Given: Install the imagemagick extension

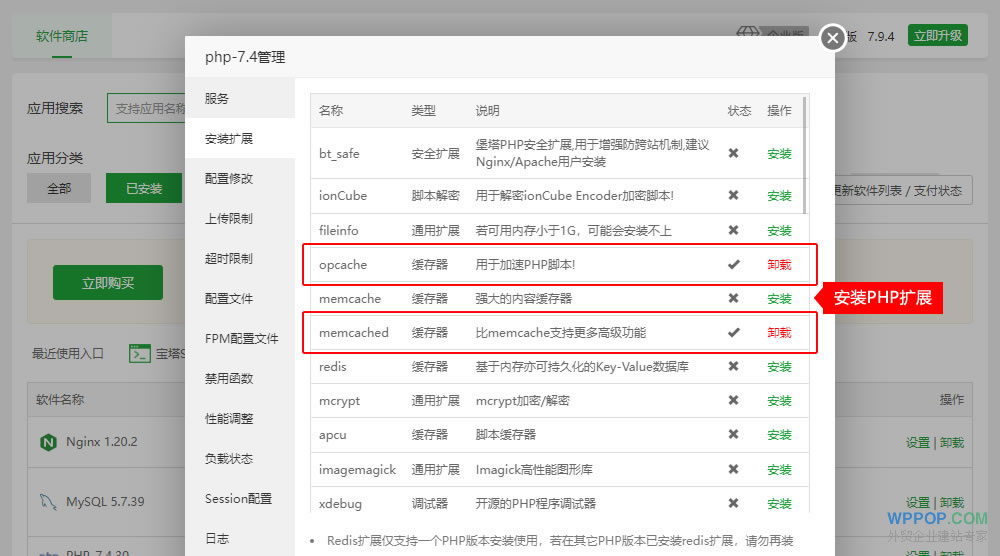Looking at the screenshot, I should click(779, 469).
